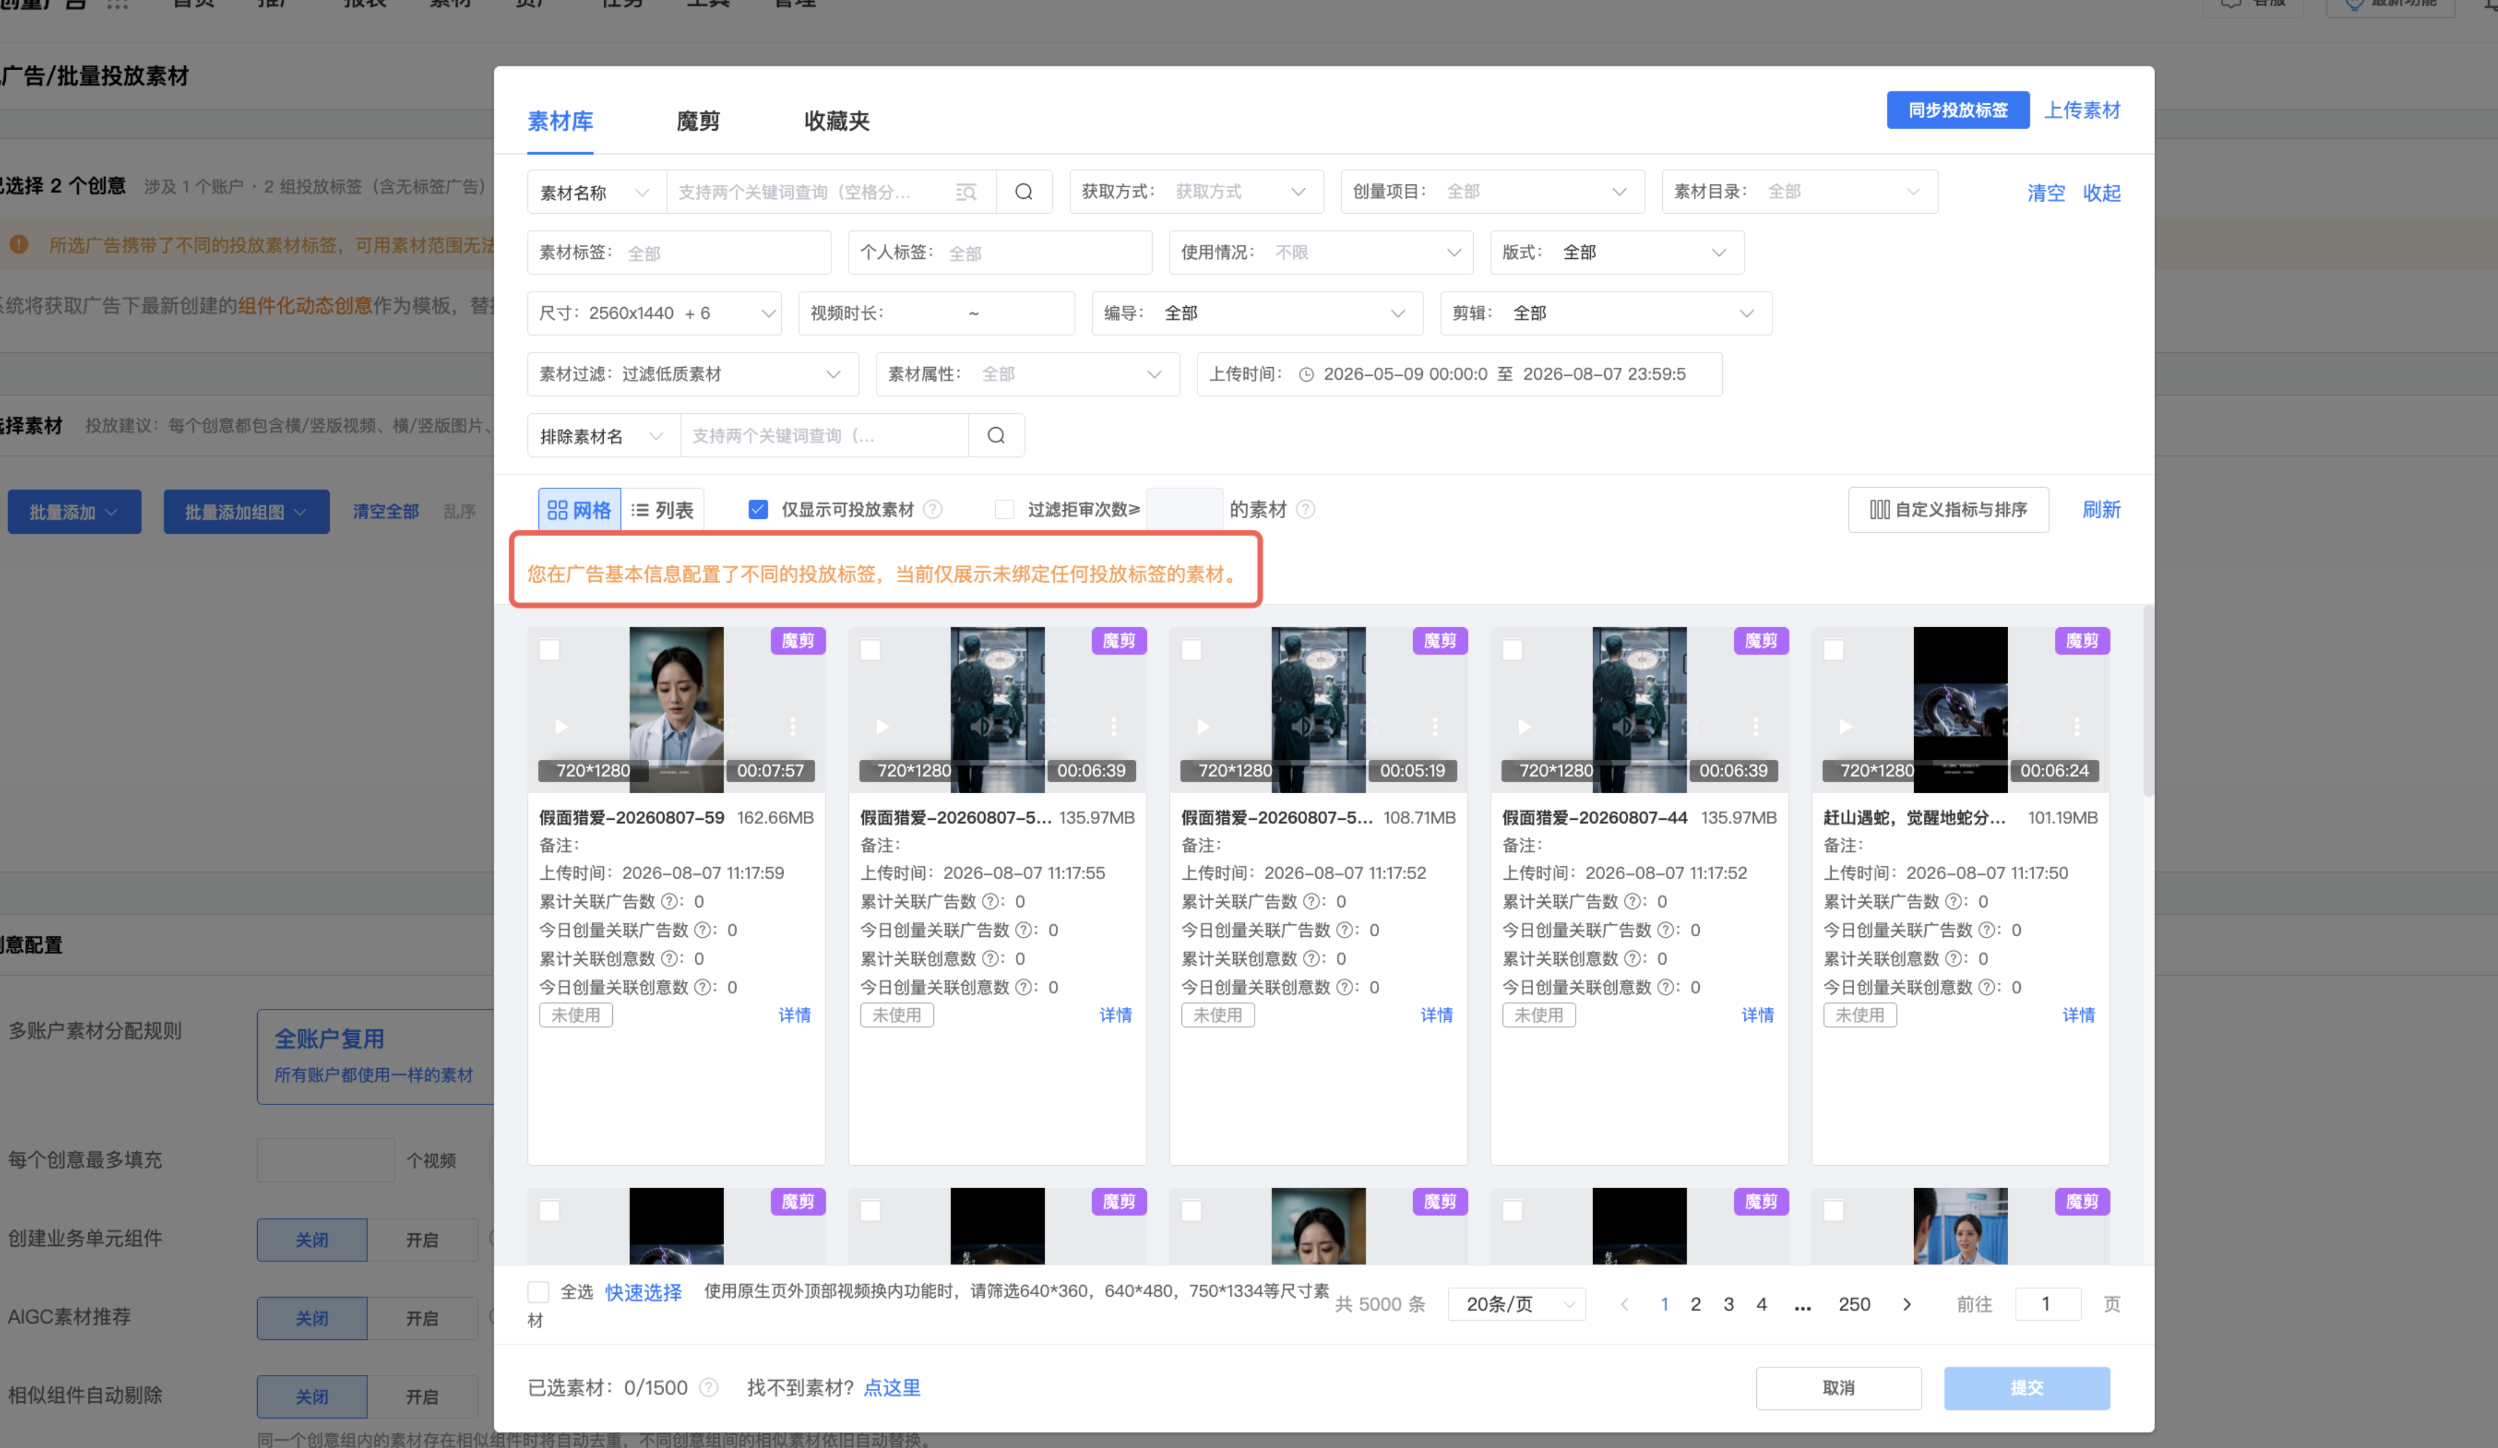Click the 过滤拒审次数 number input box
The image size is (2498, 1448).
click(x=1184, y=509)
